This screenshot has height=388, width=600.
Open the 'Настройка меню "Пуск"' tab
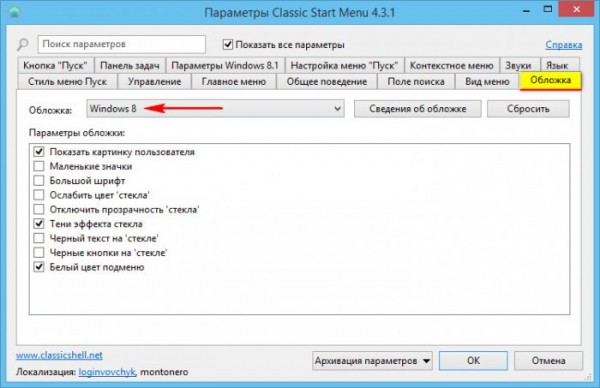344,65
